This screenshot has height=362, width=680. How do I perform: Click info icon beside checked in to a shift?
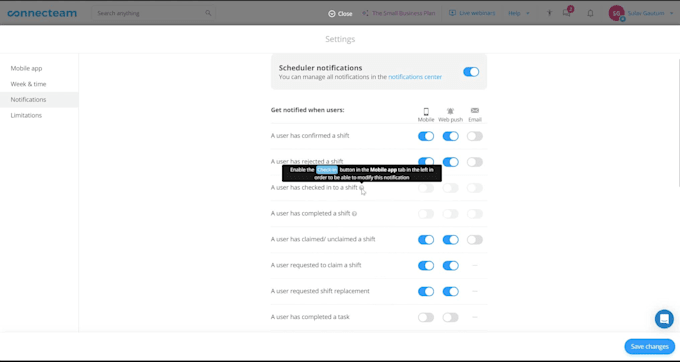point(362,188)
